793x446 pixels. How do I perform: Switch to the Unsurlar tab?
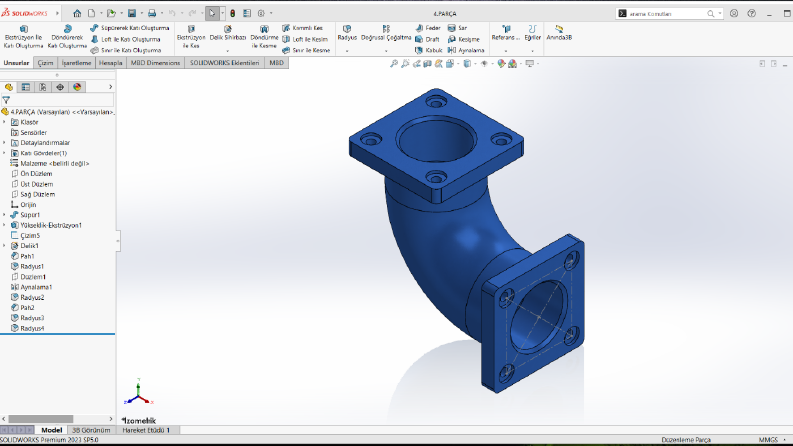[x=17, y=63]
